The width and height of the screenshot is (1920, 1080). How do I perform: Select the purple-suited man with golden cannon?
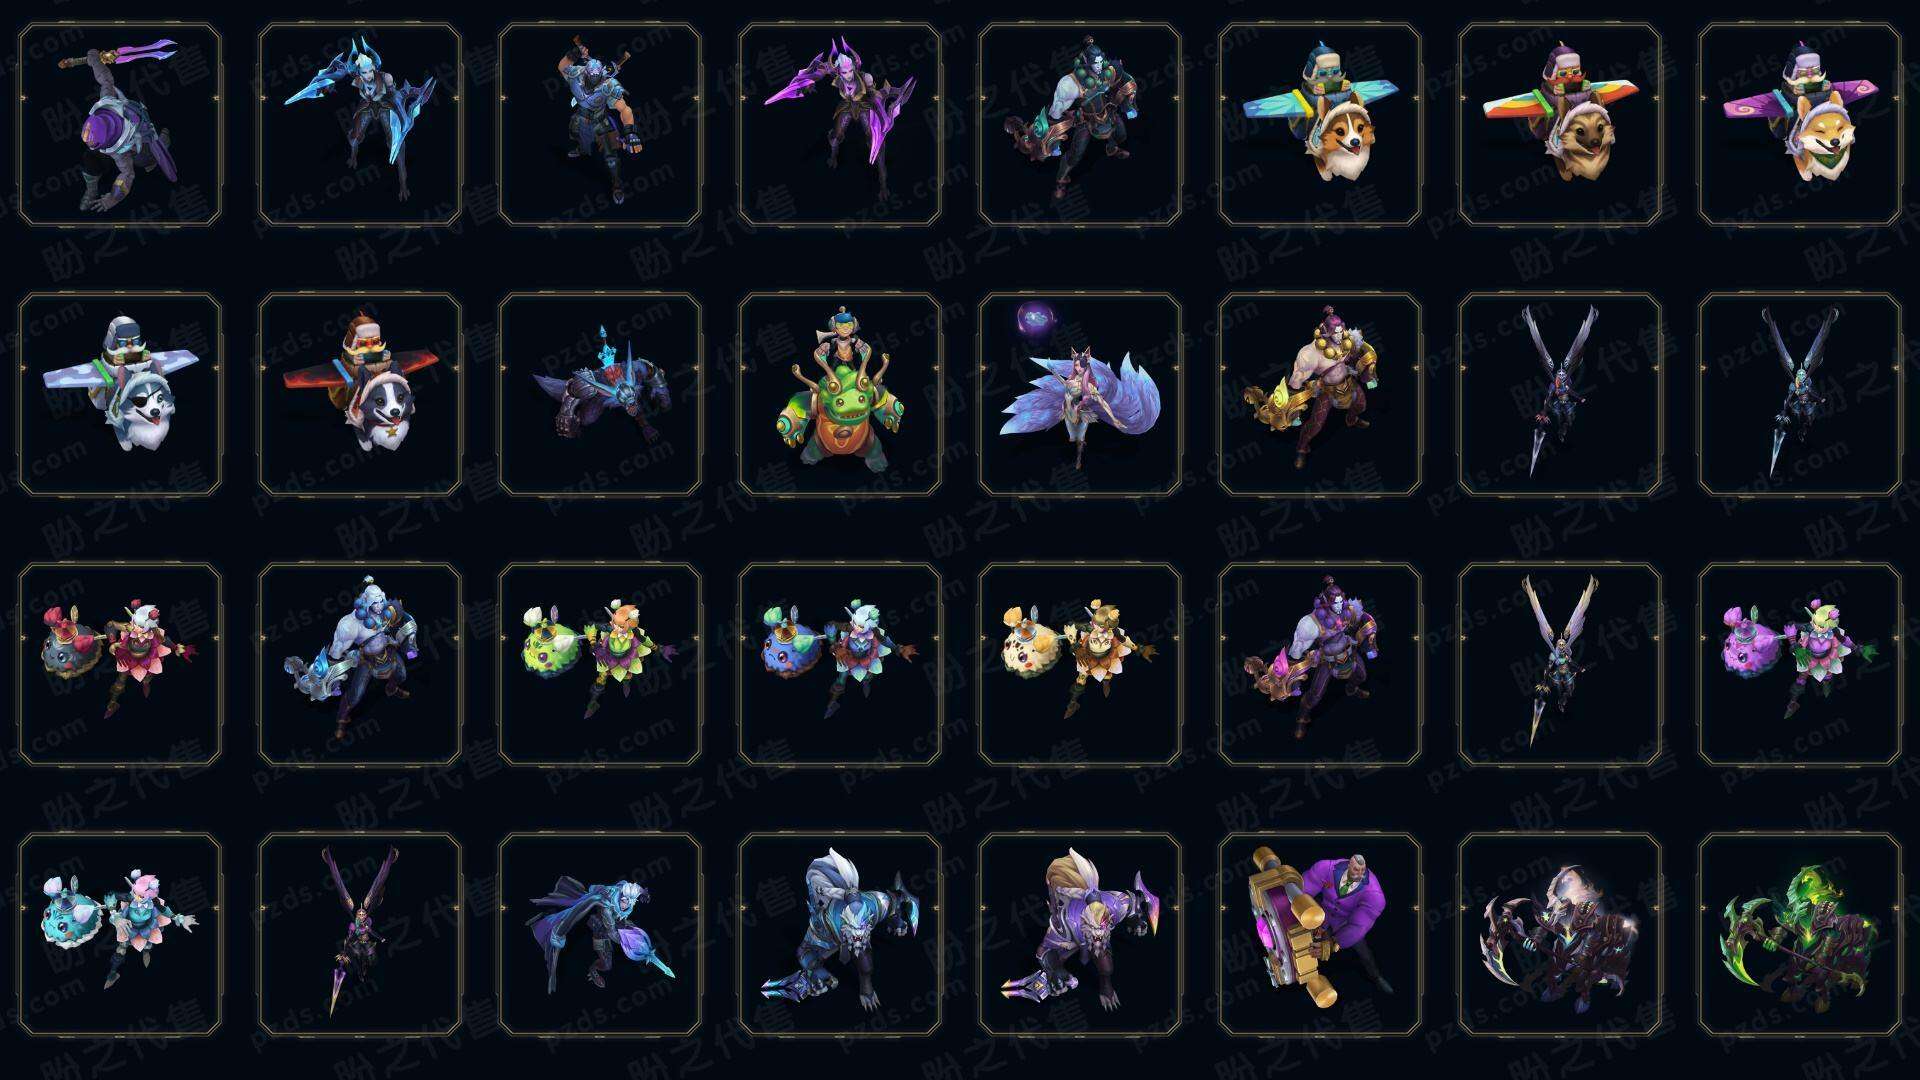tap(1320, 934)
